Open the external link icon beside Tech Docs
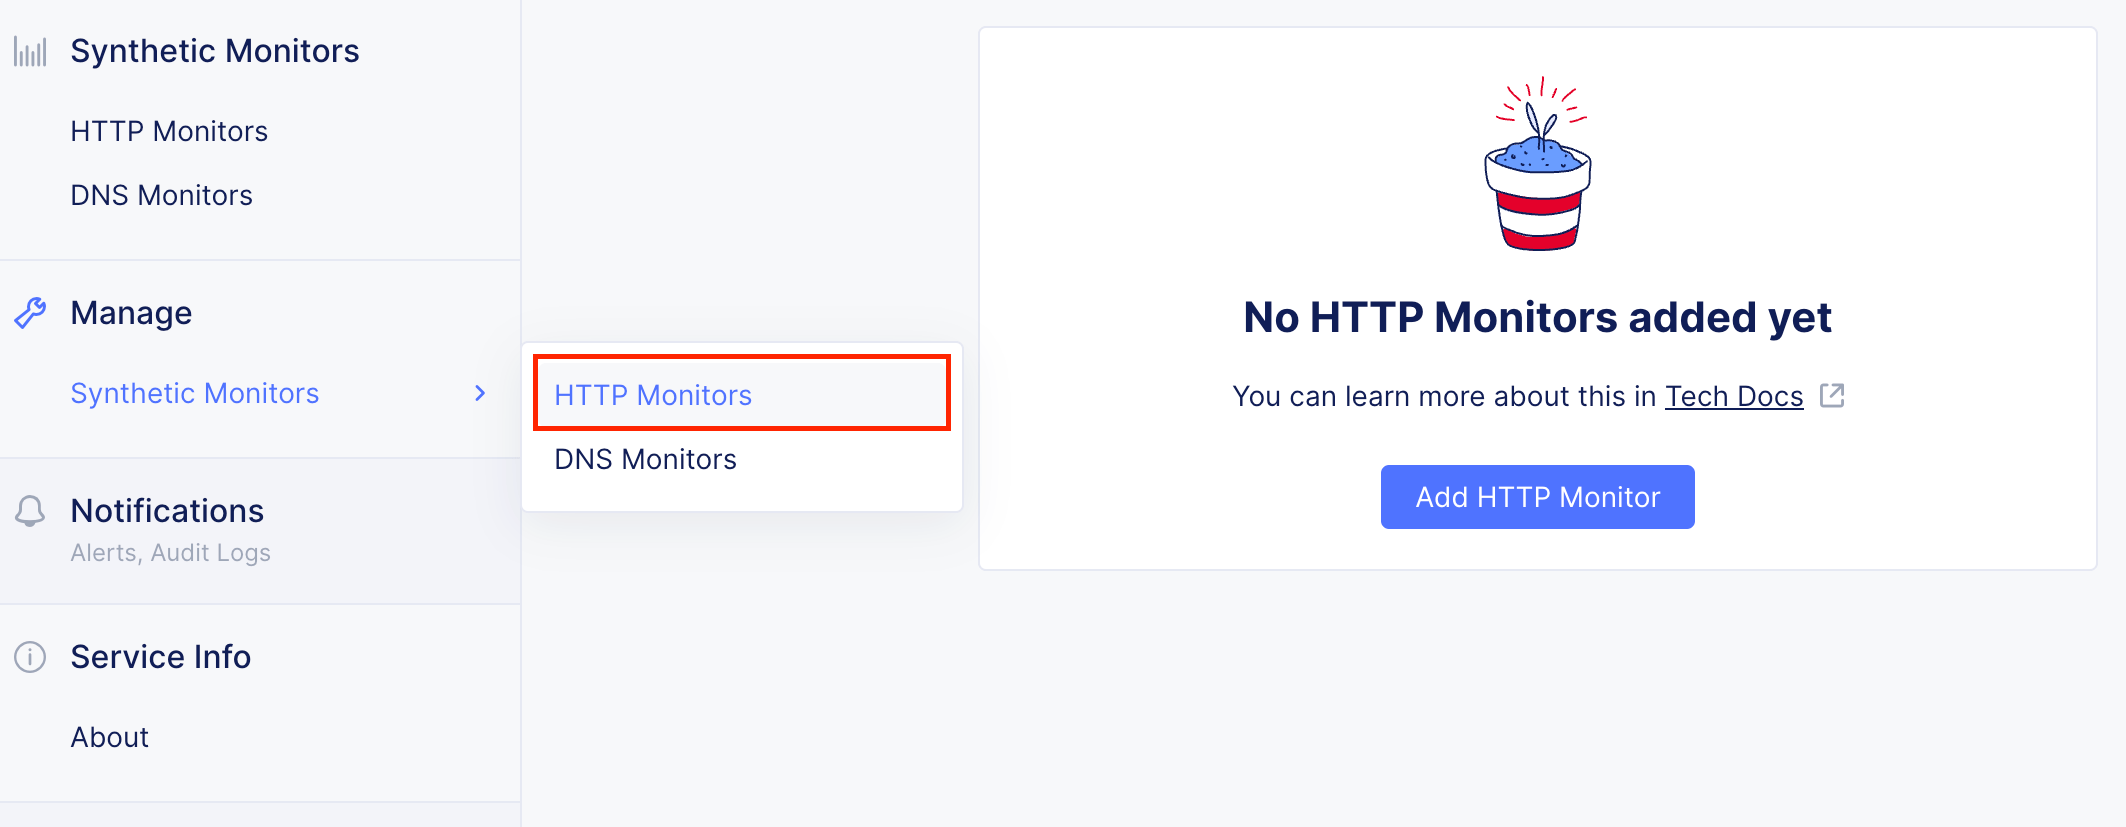This screenshot has height=827, width=2126. (x=1832, y=396)
